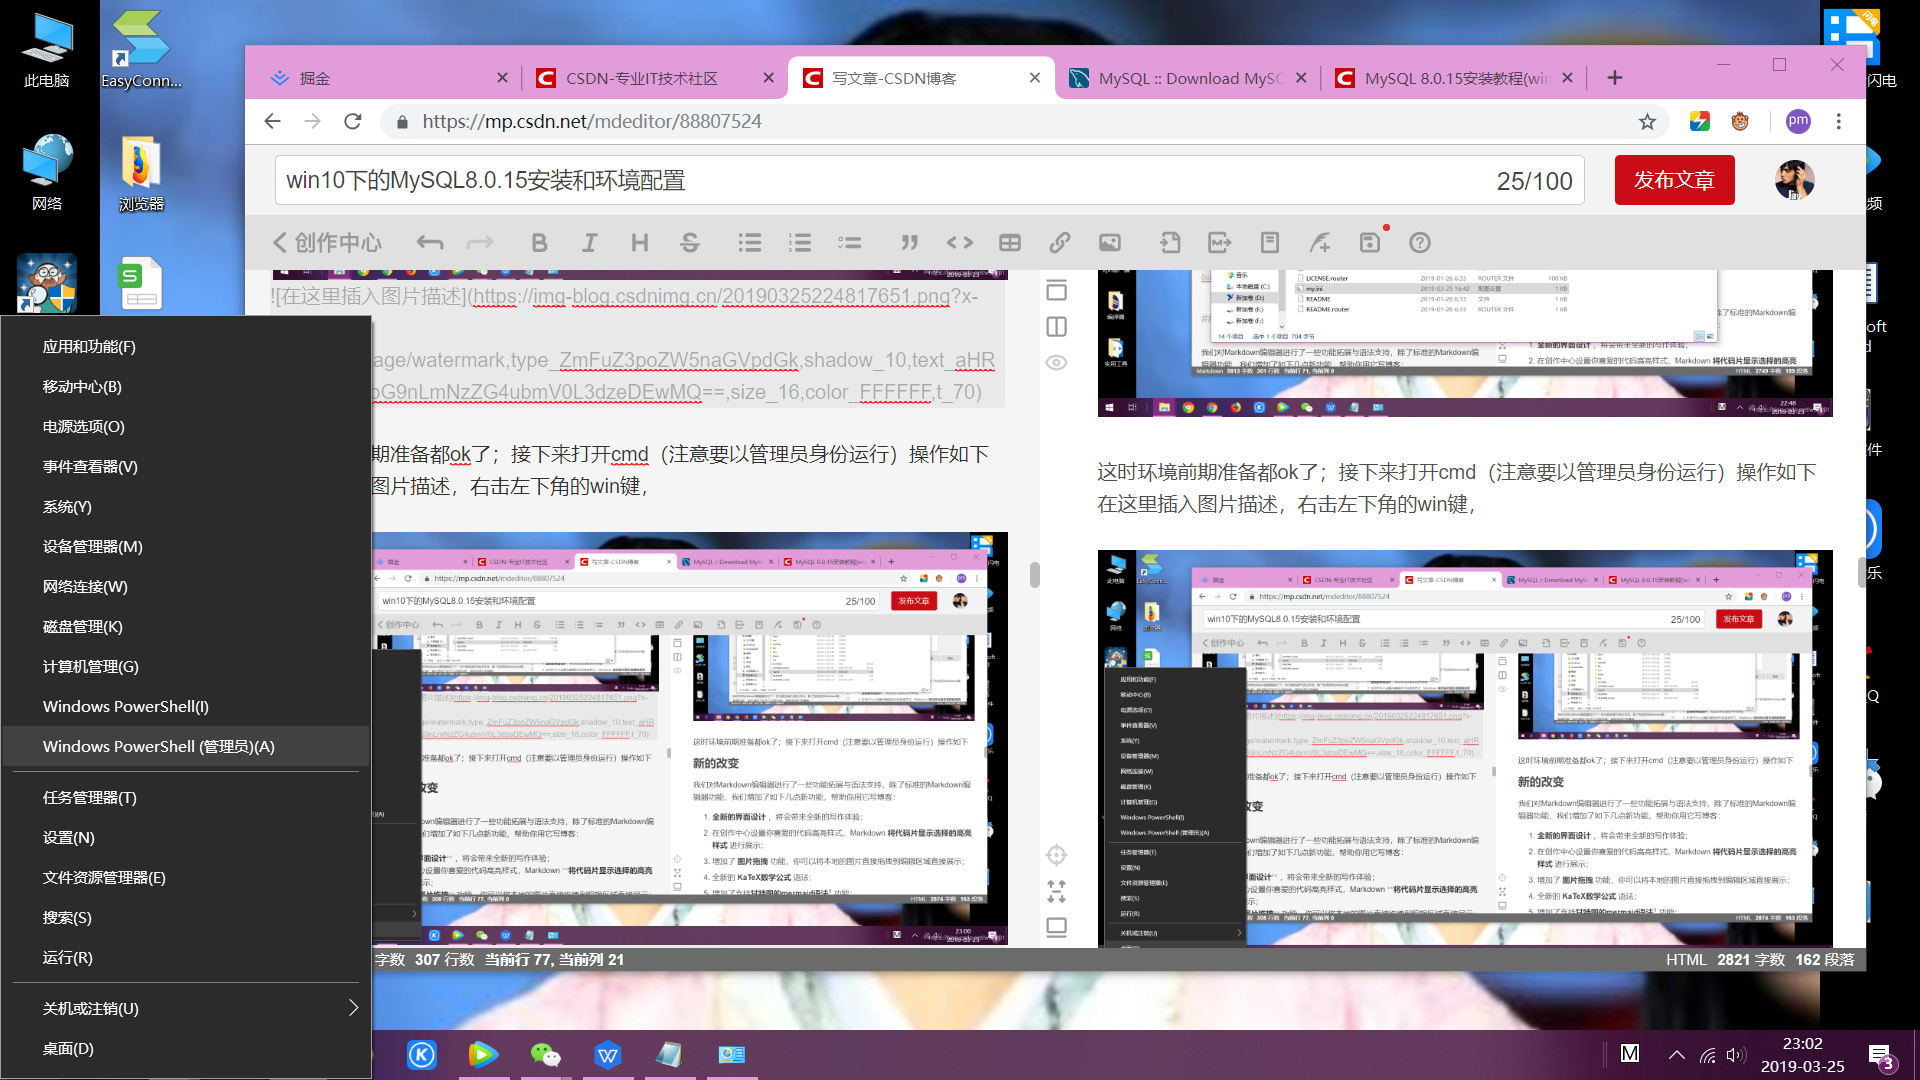The height and width of the screenshot is (1080, 1920).
Task: Show hidden system tray icons
Action: (x=1677, y=1054)
